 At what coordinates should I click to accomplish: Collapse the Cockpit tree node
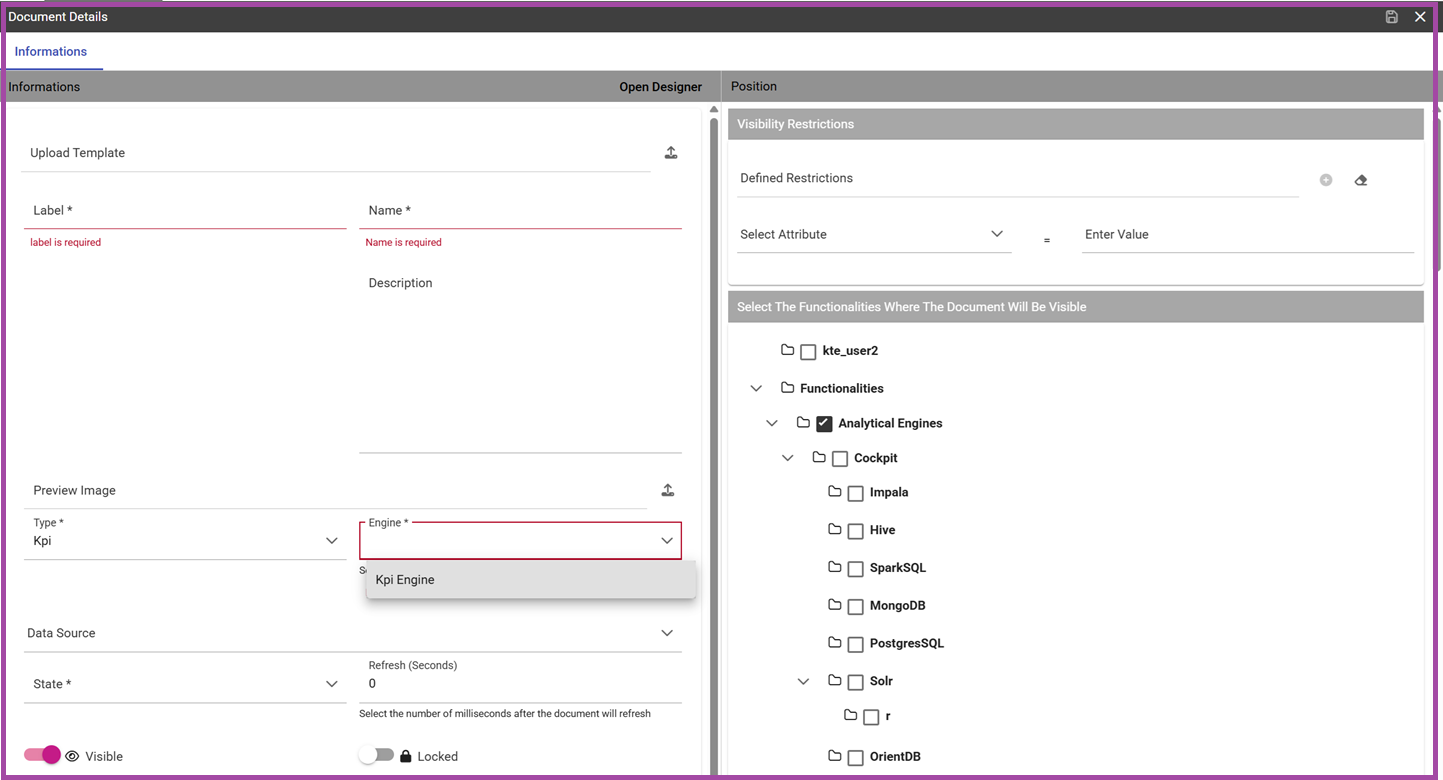[788, 458]
